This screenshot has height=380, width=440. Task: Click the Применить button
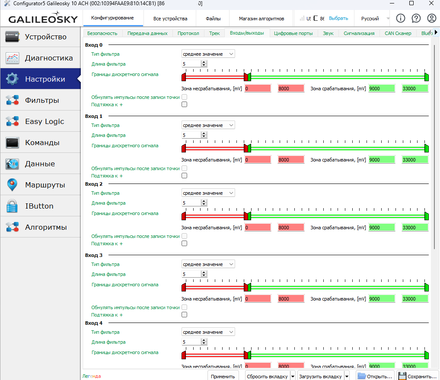pyautogui.click(x=223, y=376)
